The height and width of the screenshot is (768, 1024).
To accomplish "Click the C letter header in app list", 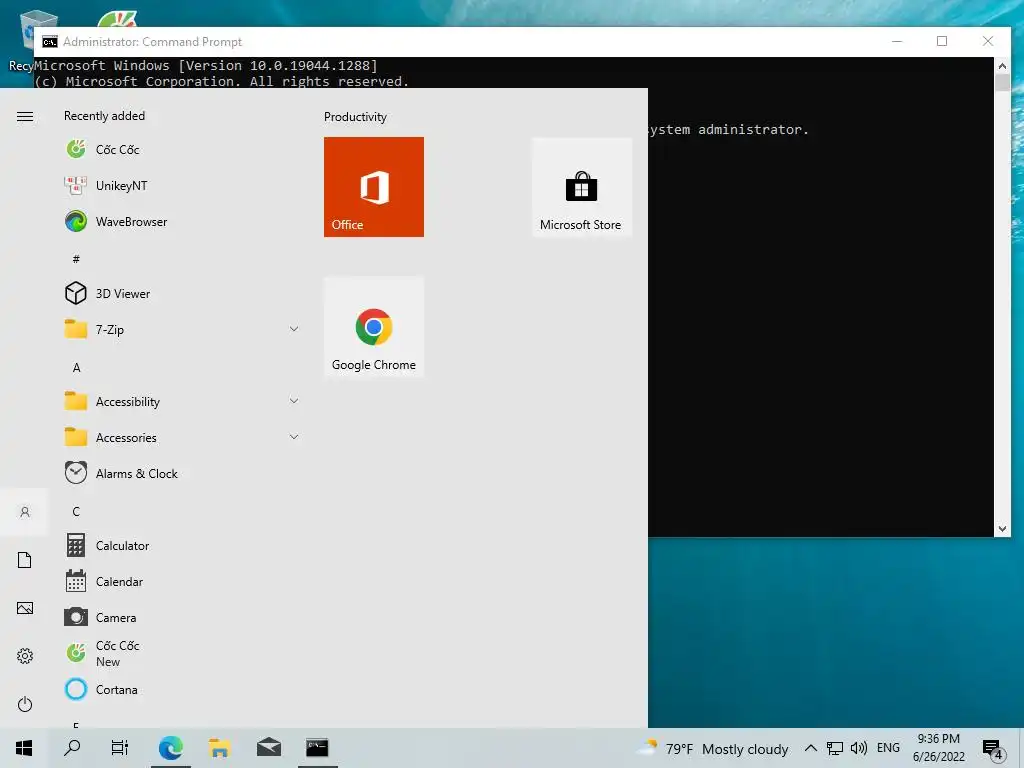I will pos(76,511).
